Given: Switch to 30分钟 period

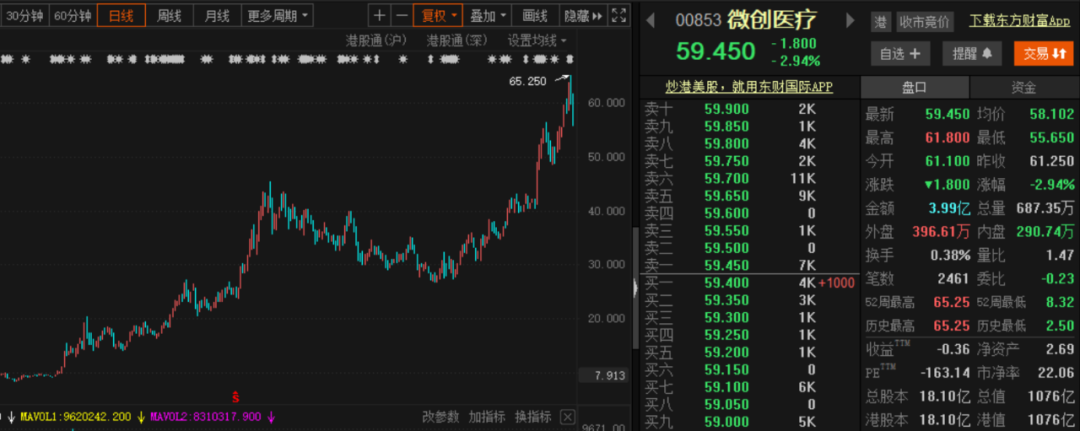Looking at the screenshot, I should (x=25, y=15).
